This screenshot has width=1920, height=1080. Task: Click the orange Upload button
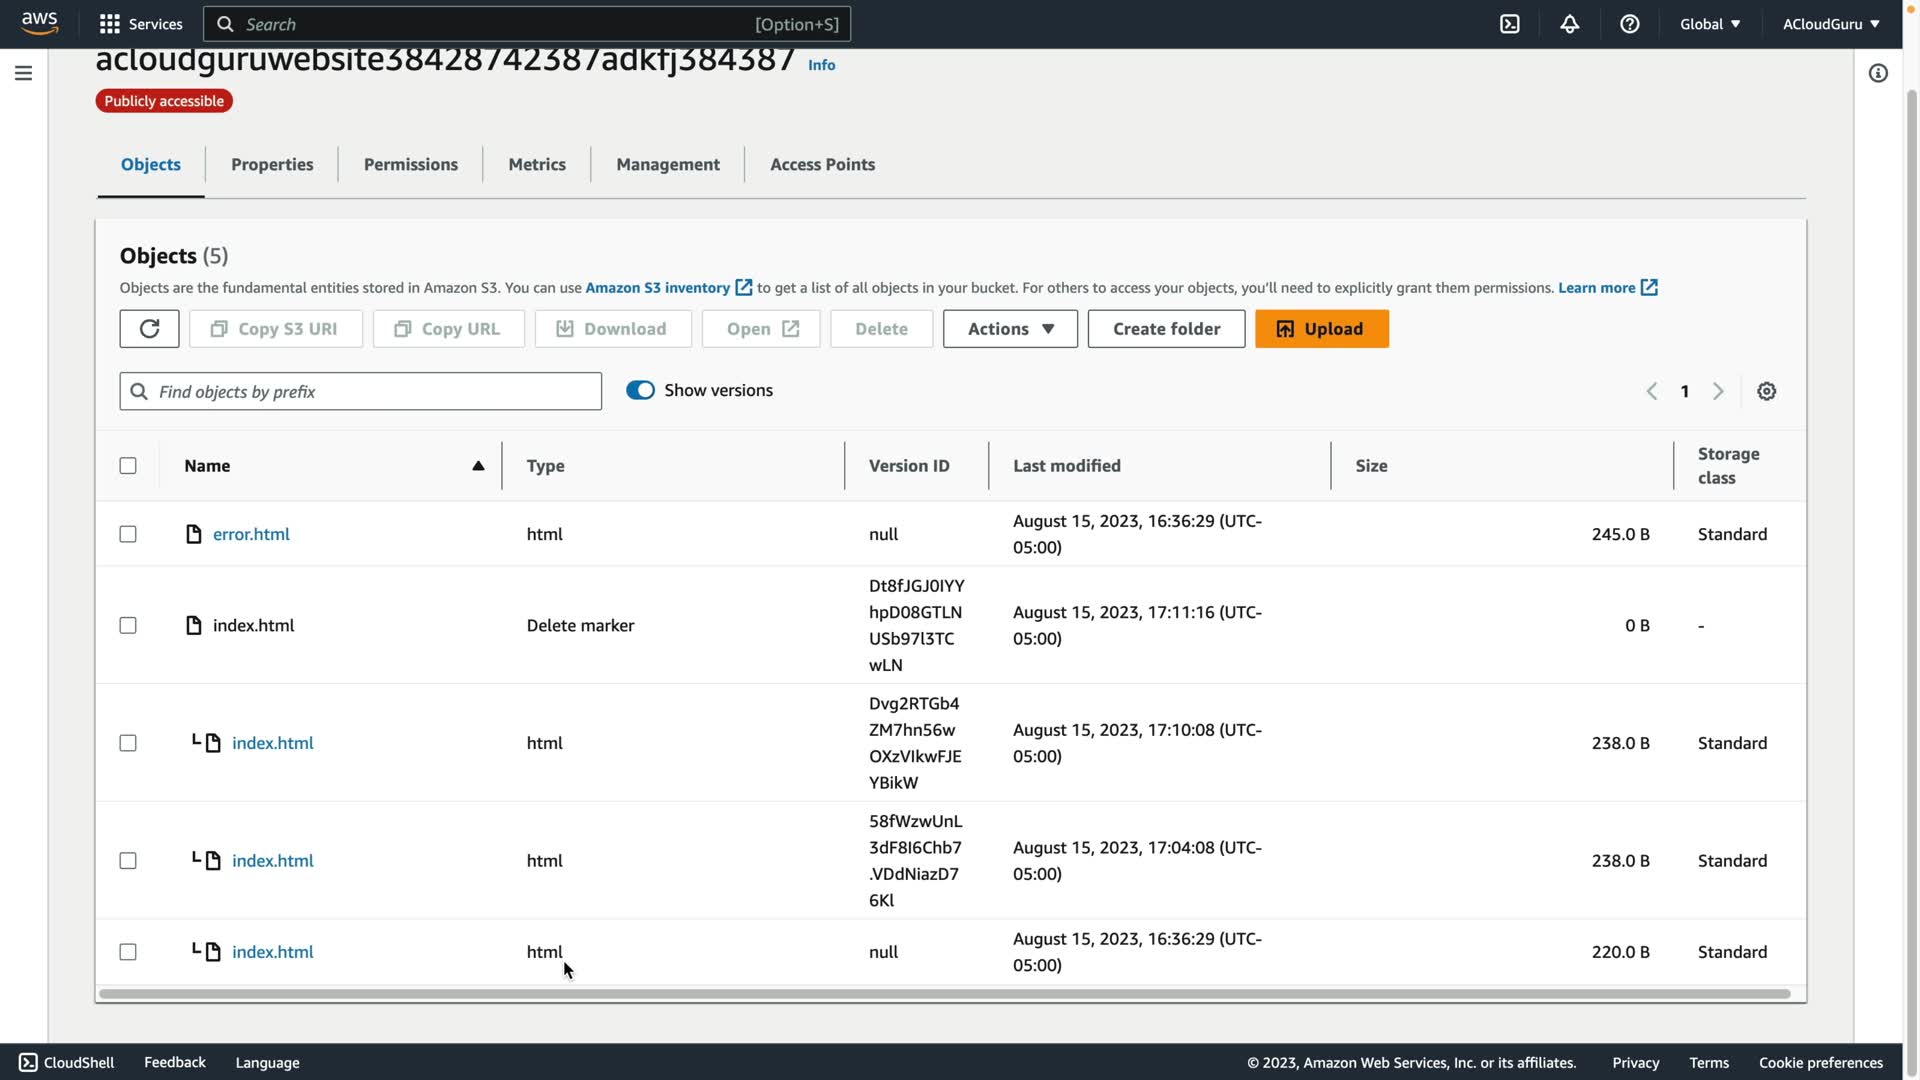pos(1321,329)
